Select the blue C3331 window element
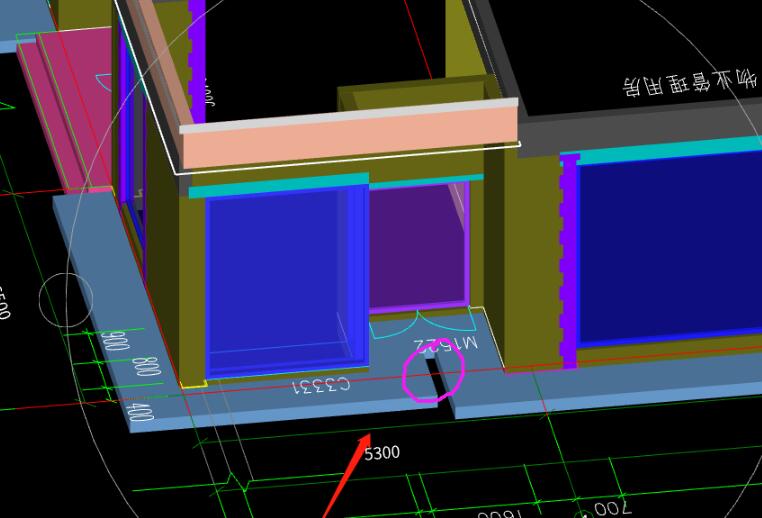The width and height of the screenshot is (762, 518). [x=287, y=282]
